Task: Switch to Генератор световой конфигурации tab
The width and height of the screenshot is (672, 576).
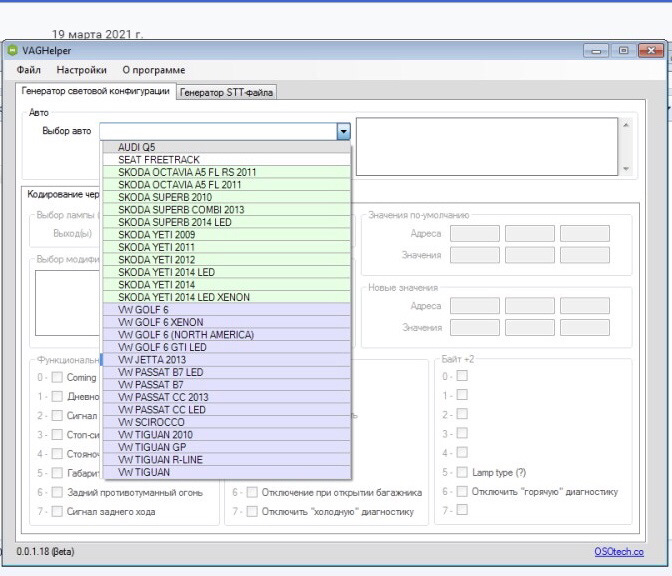Action: (x=96, y=91)
